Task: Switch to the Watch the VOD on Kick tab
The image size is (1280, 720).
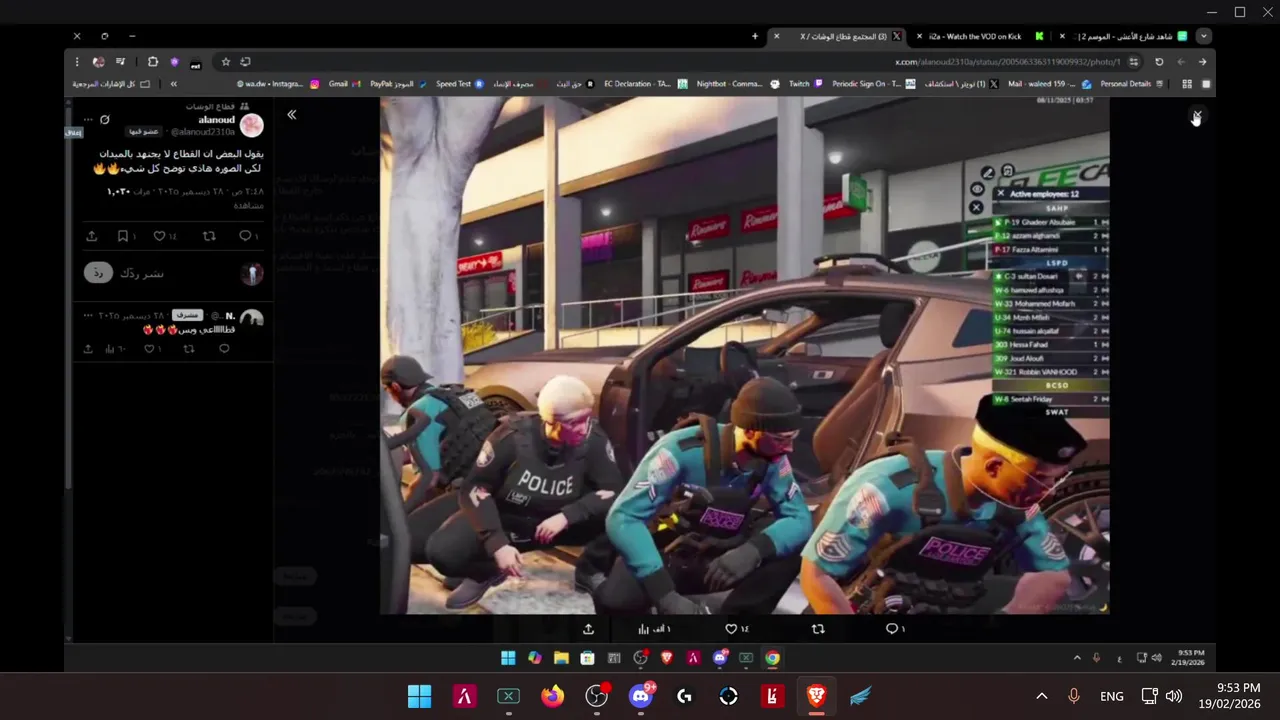Action: (982, 36)
